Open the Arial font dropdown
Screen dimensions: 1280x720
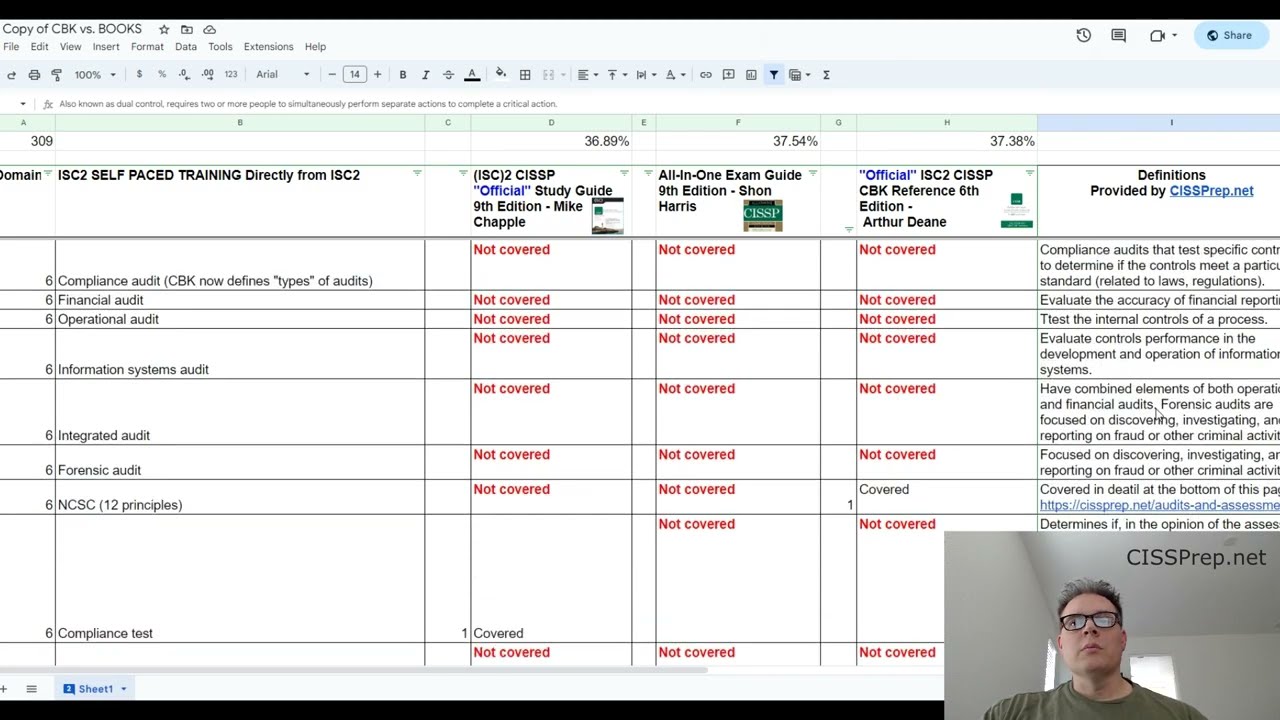pyautogui.click(x=283, y=75)
